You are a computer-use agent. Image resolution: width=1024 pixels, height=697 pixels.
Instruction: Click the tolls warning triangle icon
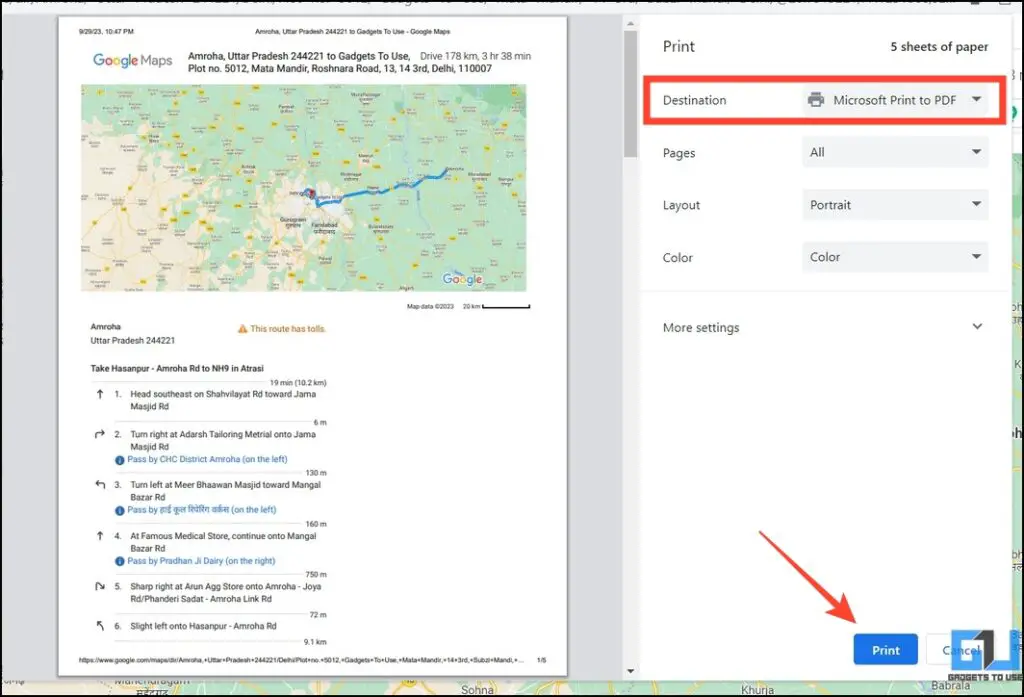click(x=243, y=327)
